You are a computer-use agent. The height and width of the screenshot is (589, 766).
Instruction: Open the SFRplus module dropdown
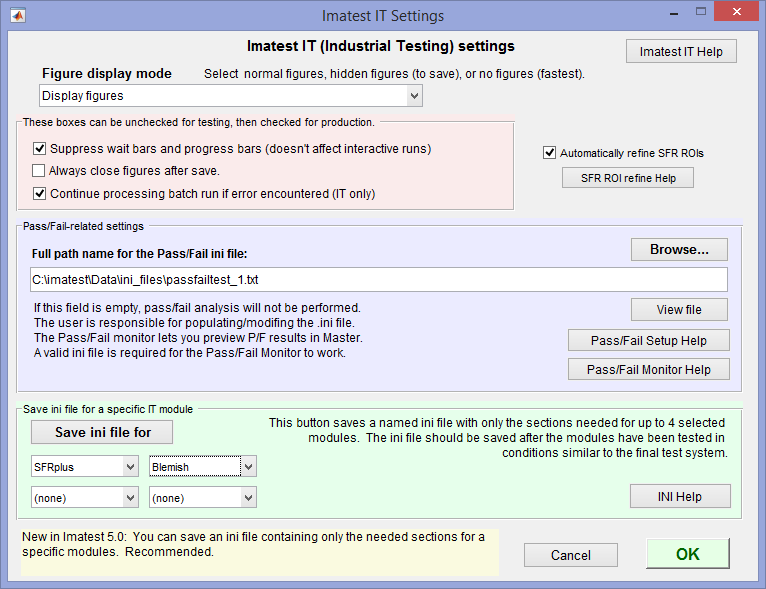(x=85, y=467)
